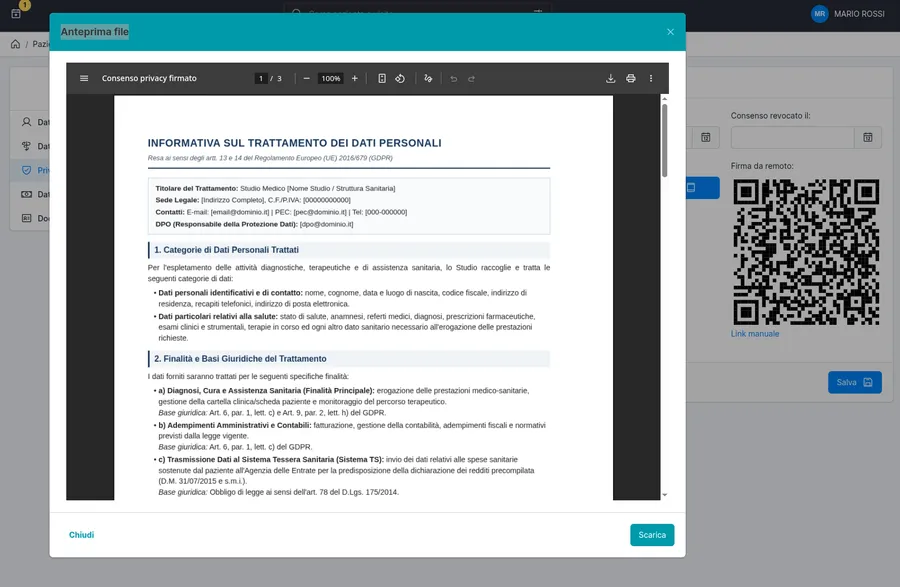Select the person icon sidebar item
The height and width of the screenshot is (587, 900).
click(26, 122)
